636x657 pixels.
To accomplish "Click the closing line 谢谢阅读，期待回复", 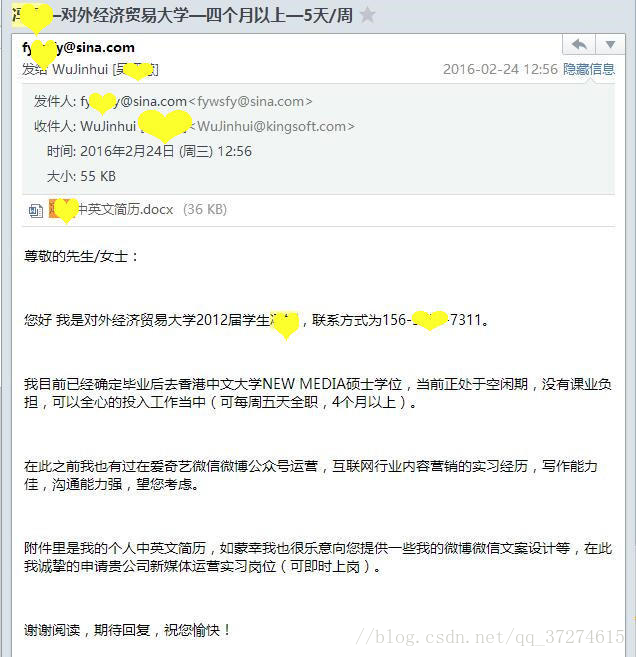I will tap(127, 630).
